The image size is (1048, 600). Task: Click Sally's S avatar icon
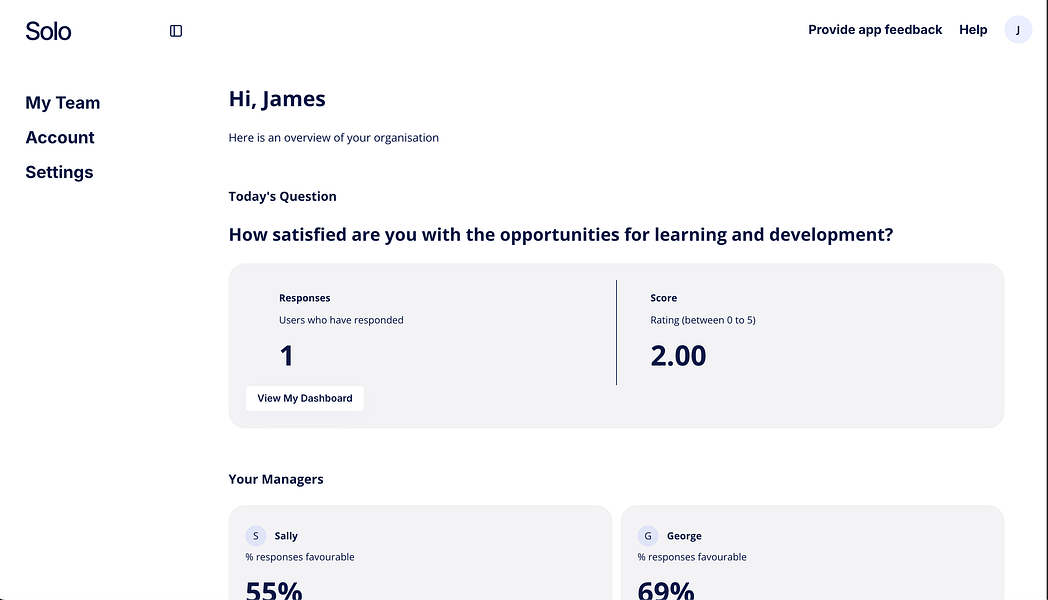255,536
